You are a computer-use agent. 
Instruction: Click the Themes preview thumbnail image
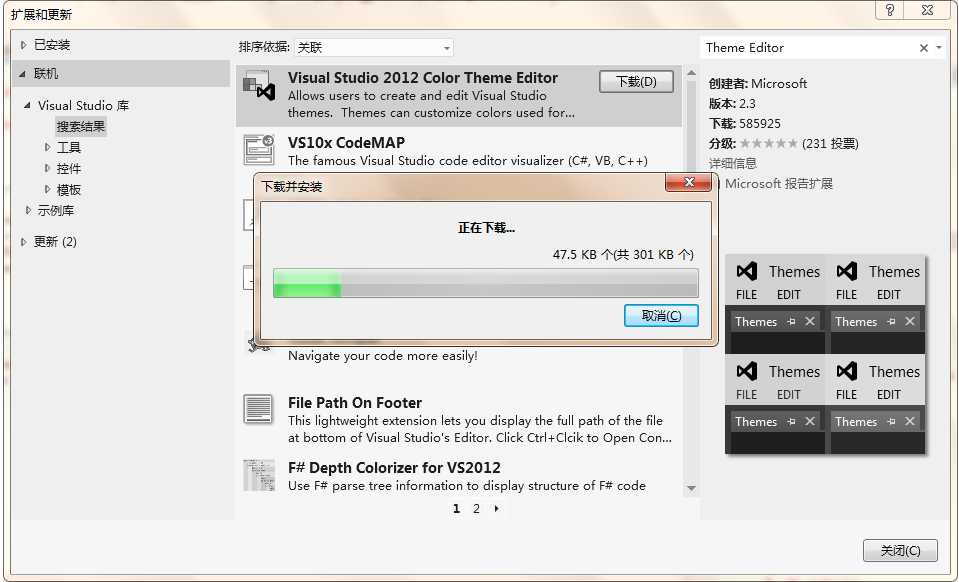click(x=825, y=355)
